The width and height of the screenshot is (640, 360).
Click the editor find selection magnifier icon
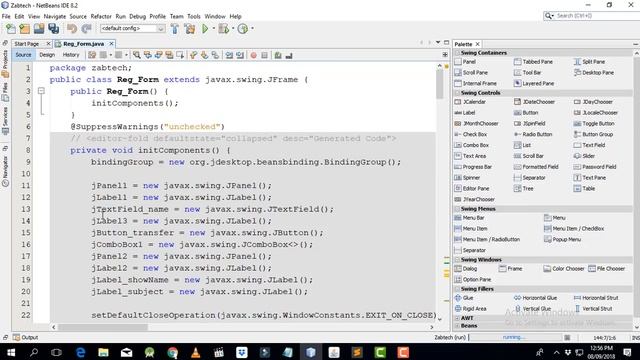click(x=137, y=55)
